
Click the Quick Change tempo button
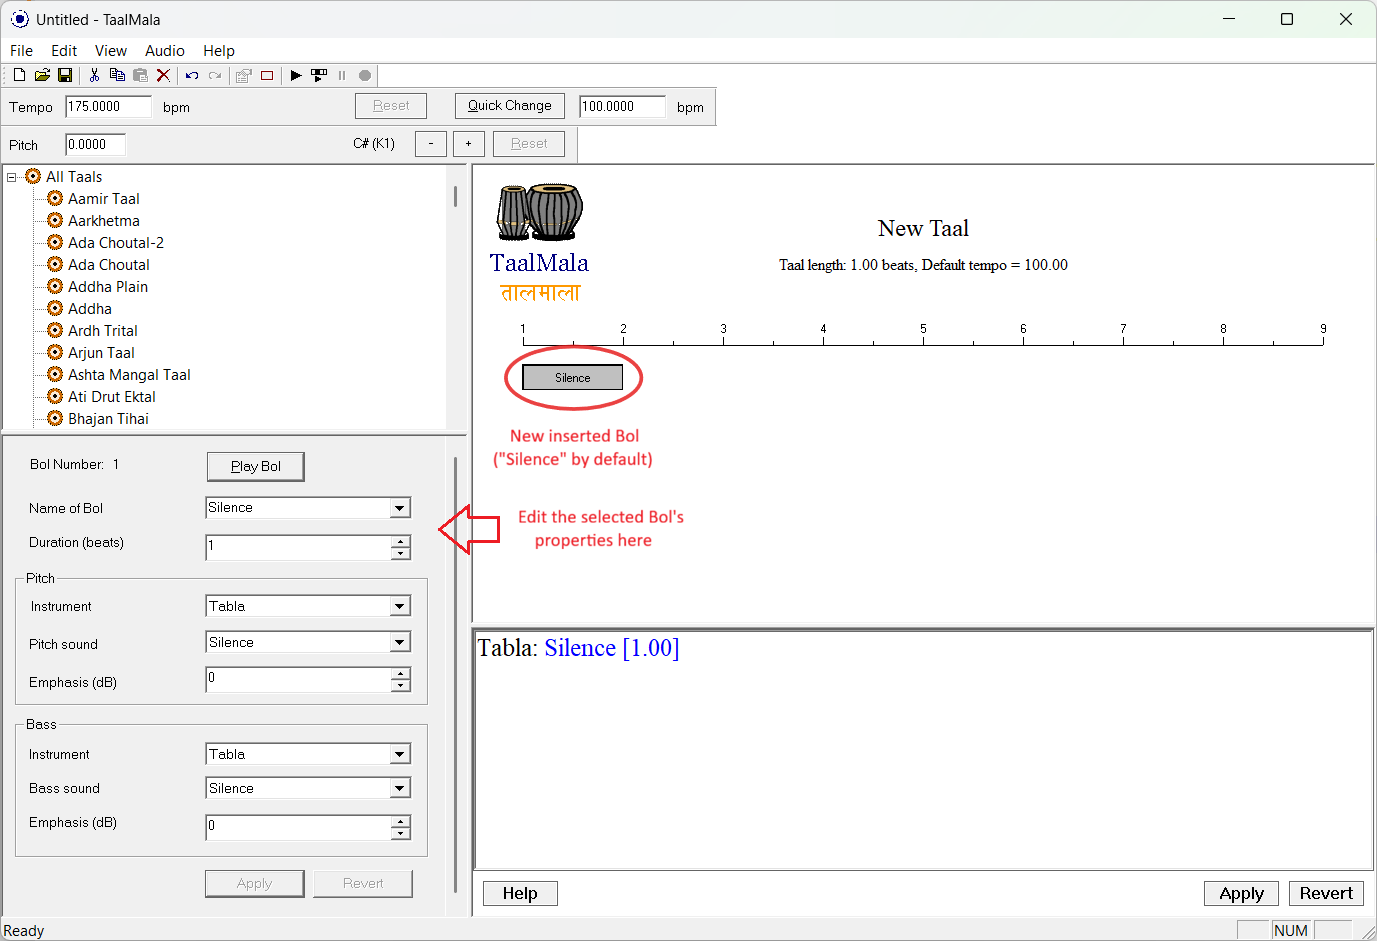pyautogui.click(x=510, y=106)
